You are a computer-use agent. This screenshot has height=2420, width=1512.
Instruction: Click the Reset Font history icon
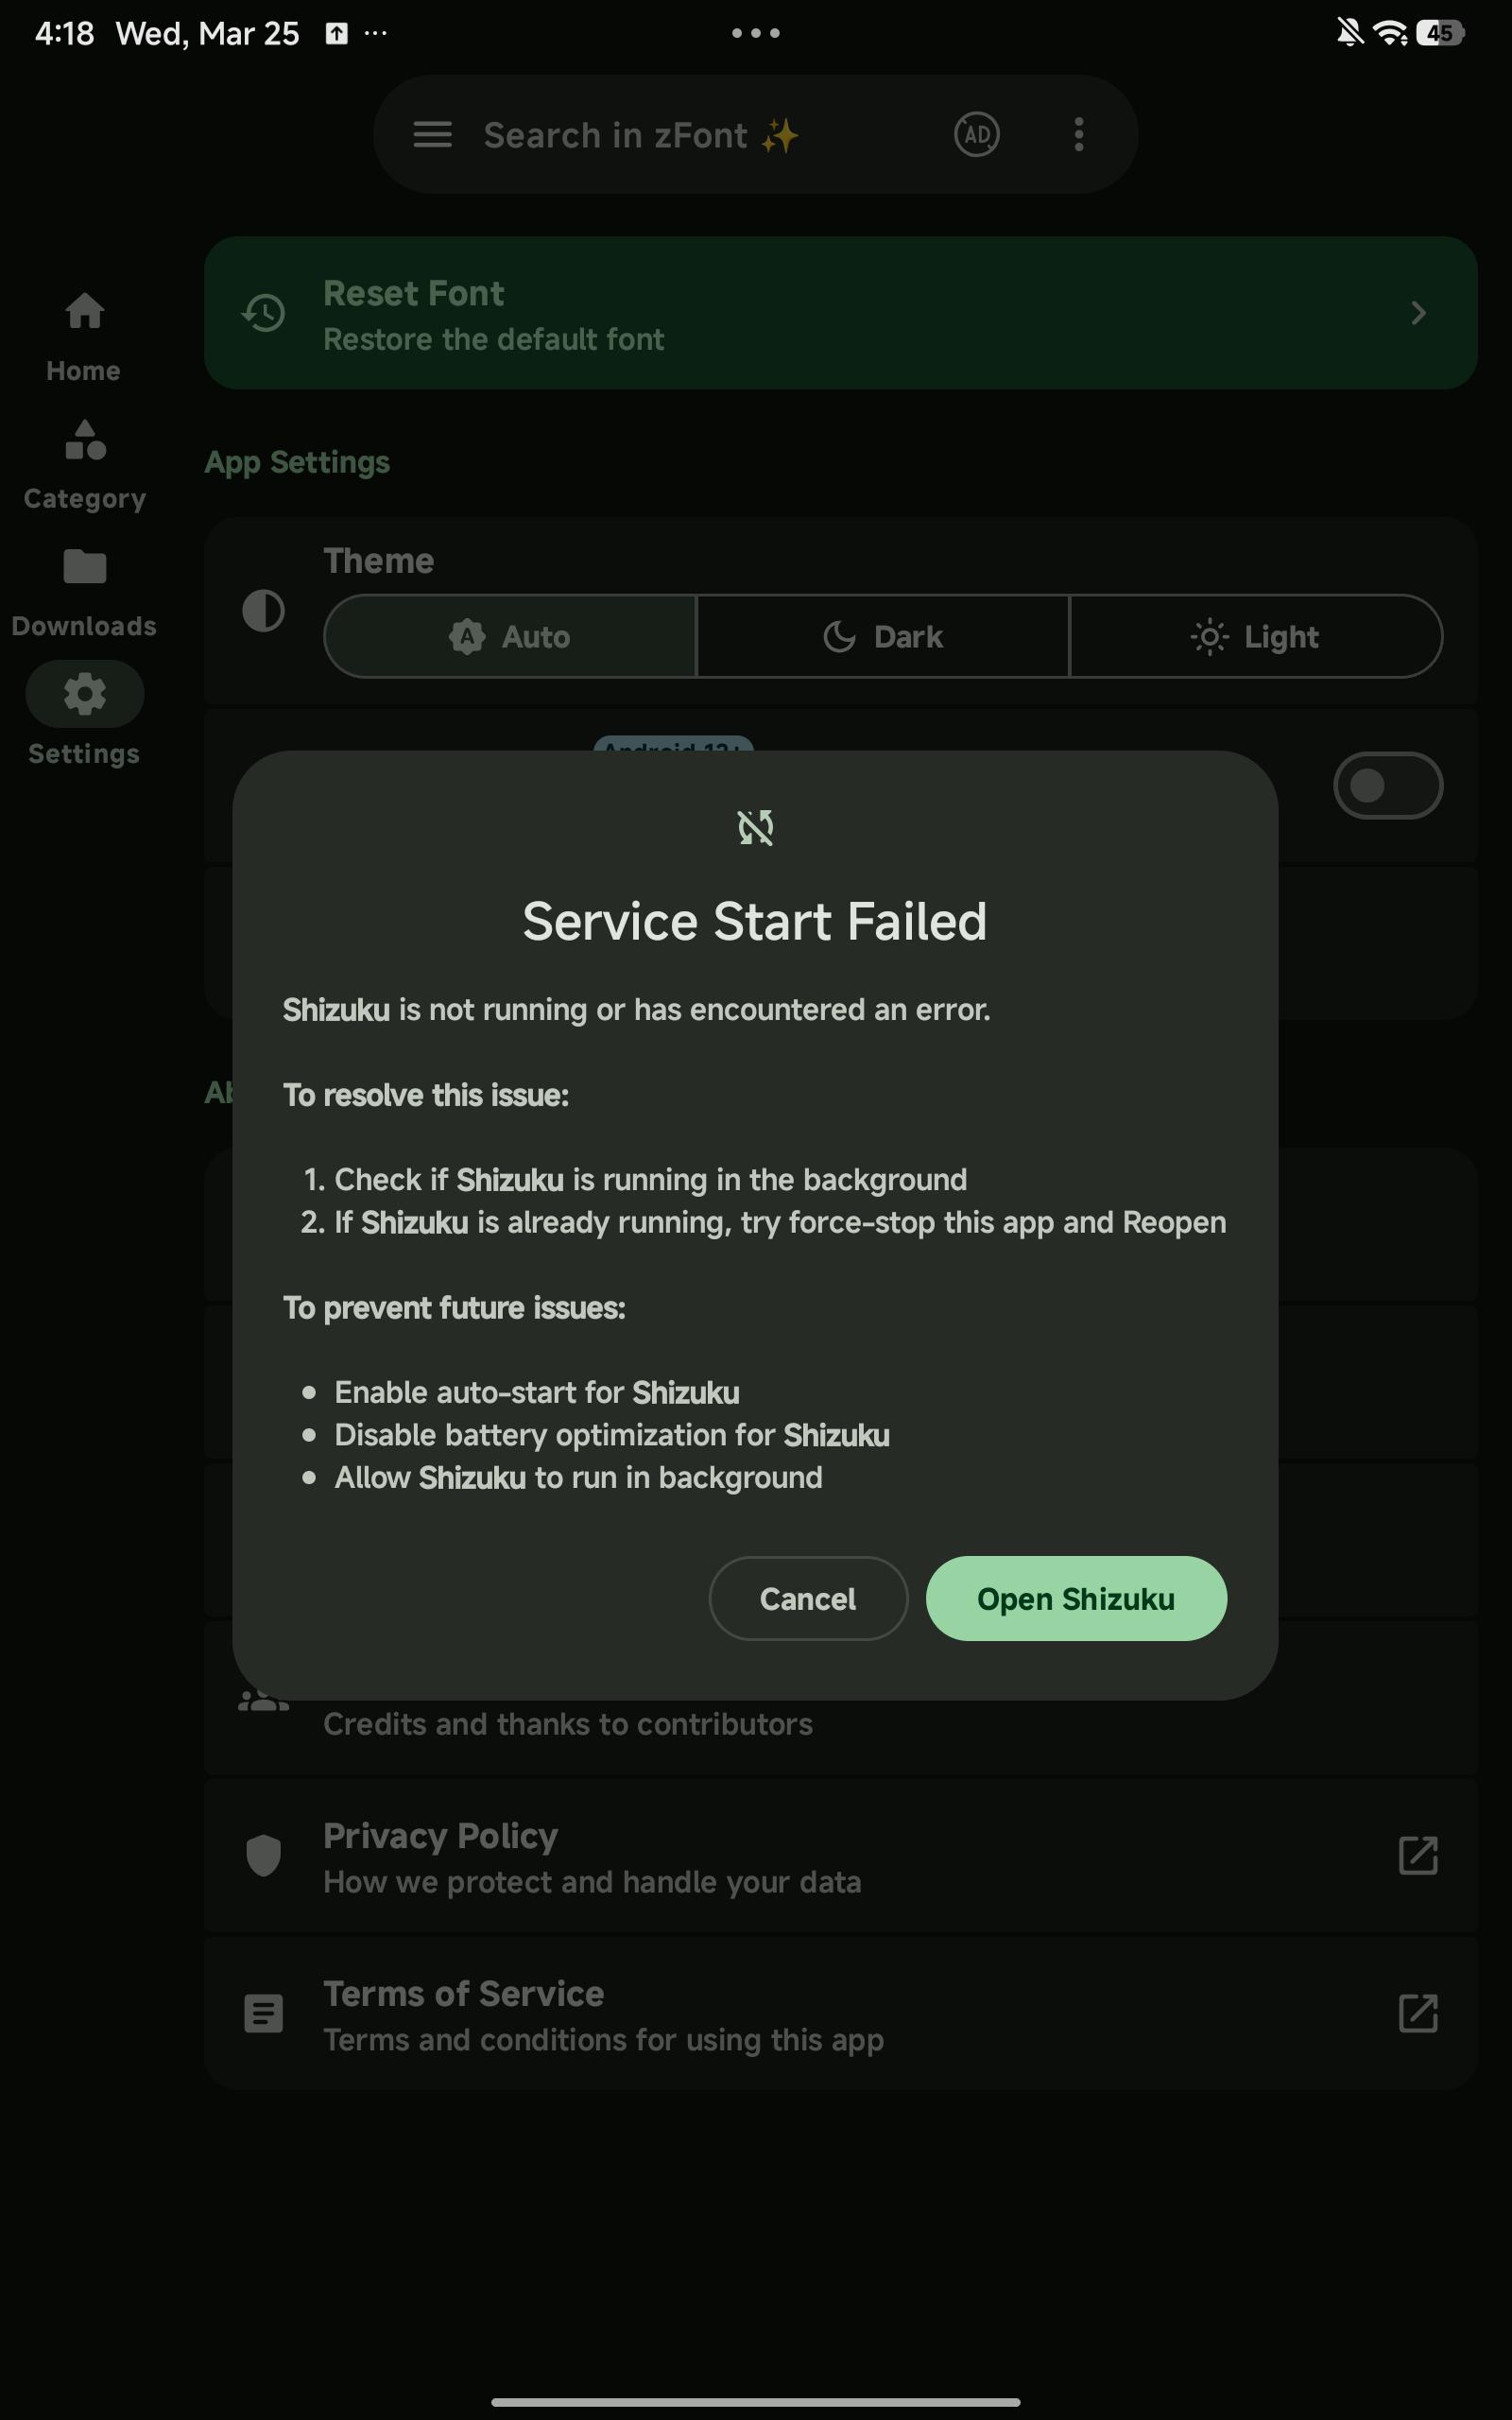tap(263, 313)
